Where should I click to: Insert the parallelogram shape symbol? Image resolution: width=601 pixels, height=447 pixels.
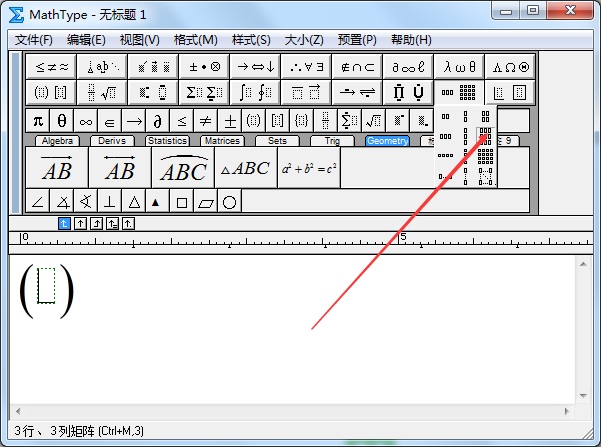205,202
